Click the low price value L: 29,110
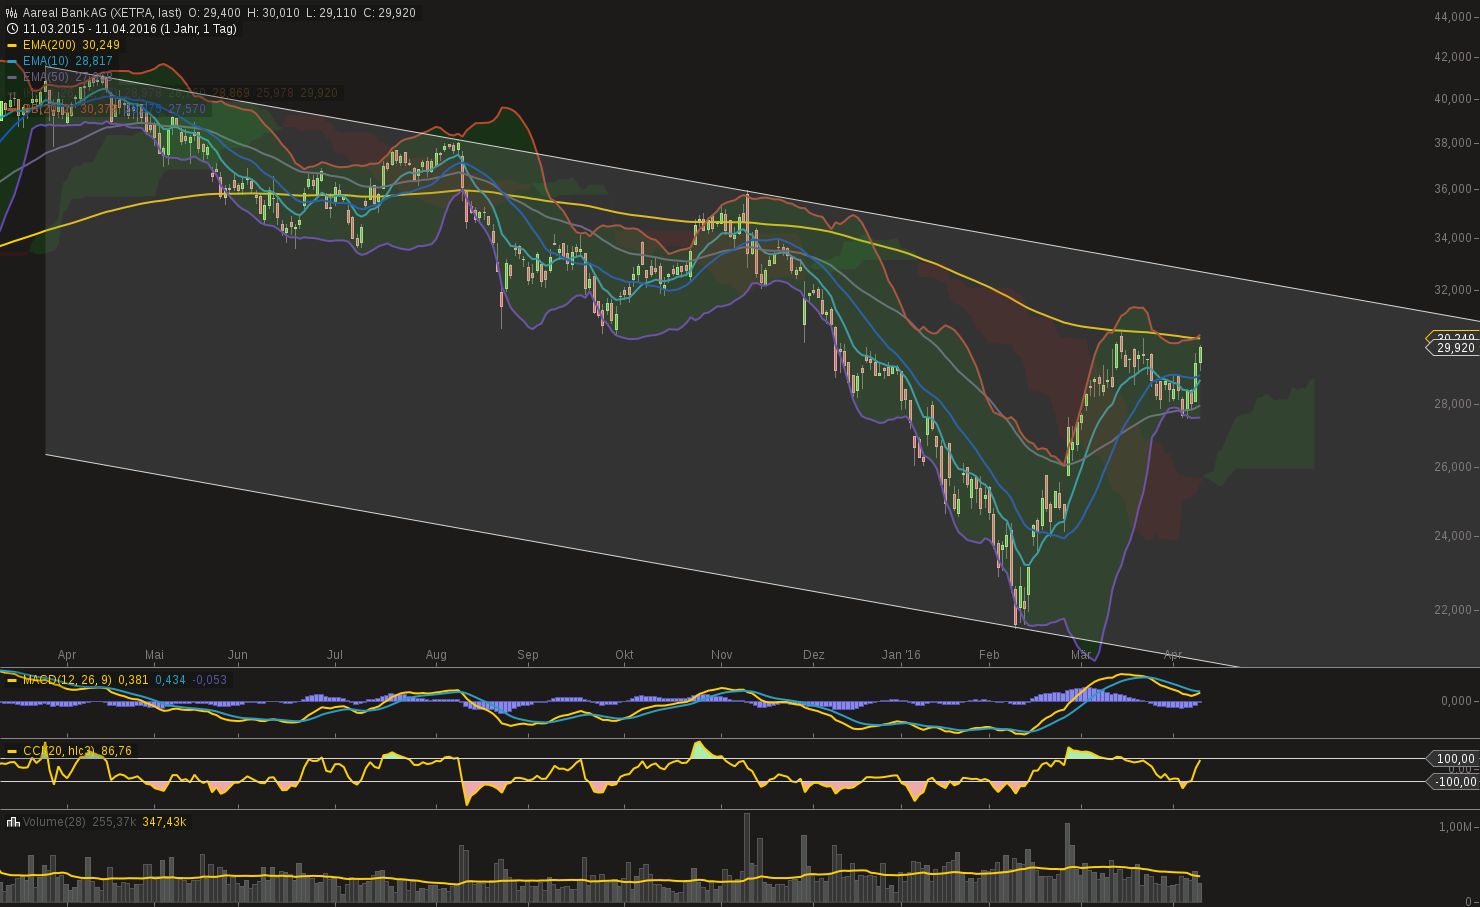The height and width of the screenshot is (907, 1480). point(332,13)
